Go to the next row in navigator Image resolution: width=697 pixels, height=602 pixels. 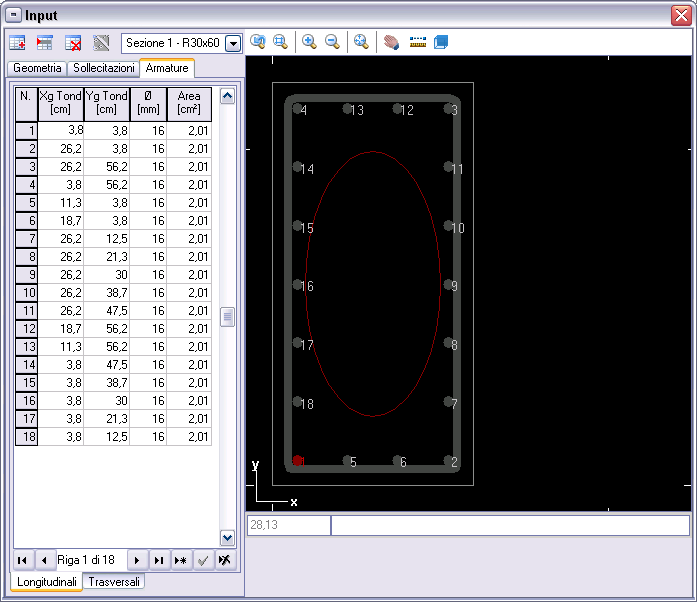click(x=137, y=560)
